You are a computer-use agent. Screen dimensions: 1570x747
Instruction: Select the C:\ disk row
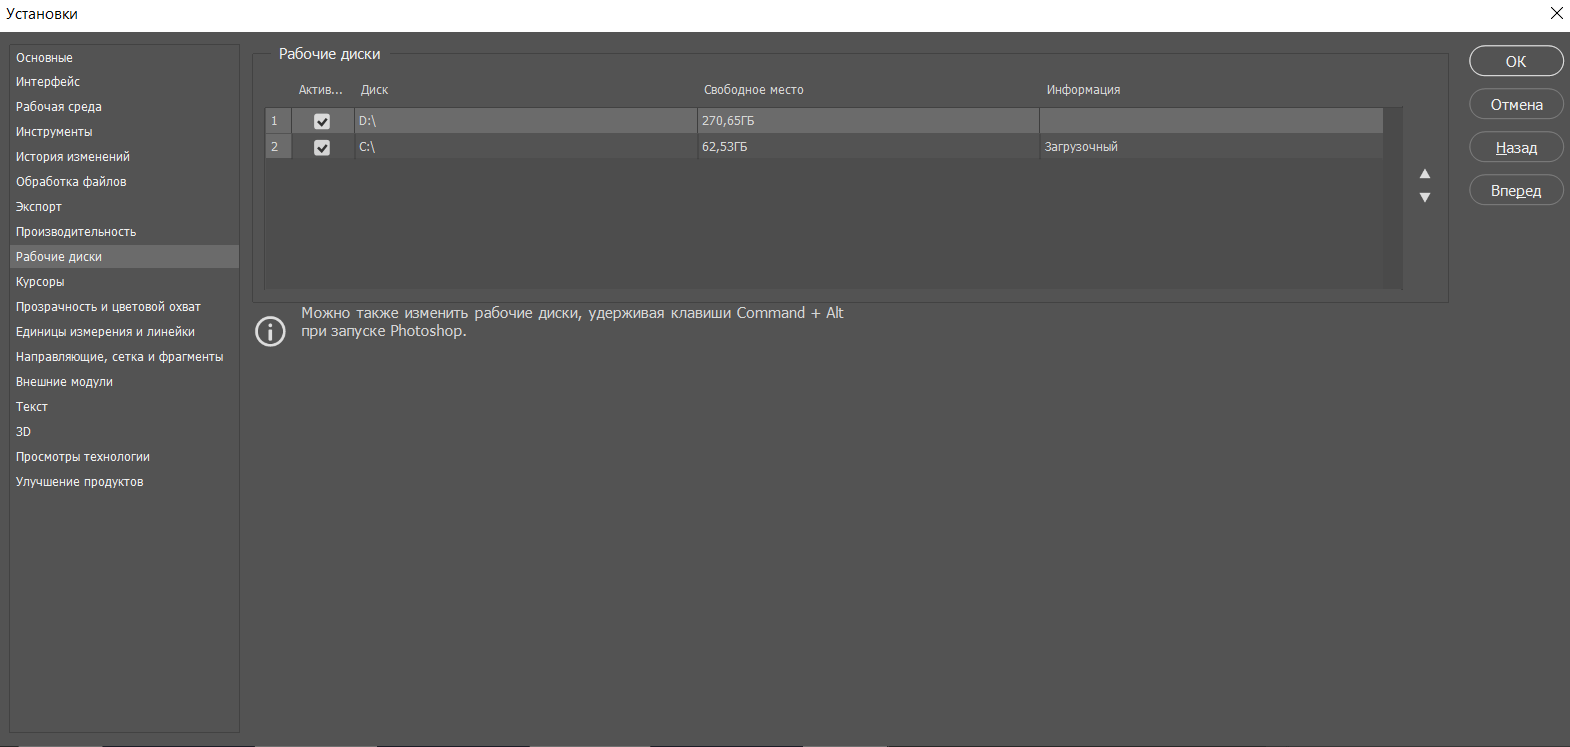click(x=824, y=147)
